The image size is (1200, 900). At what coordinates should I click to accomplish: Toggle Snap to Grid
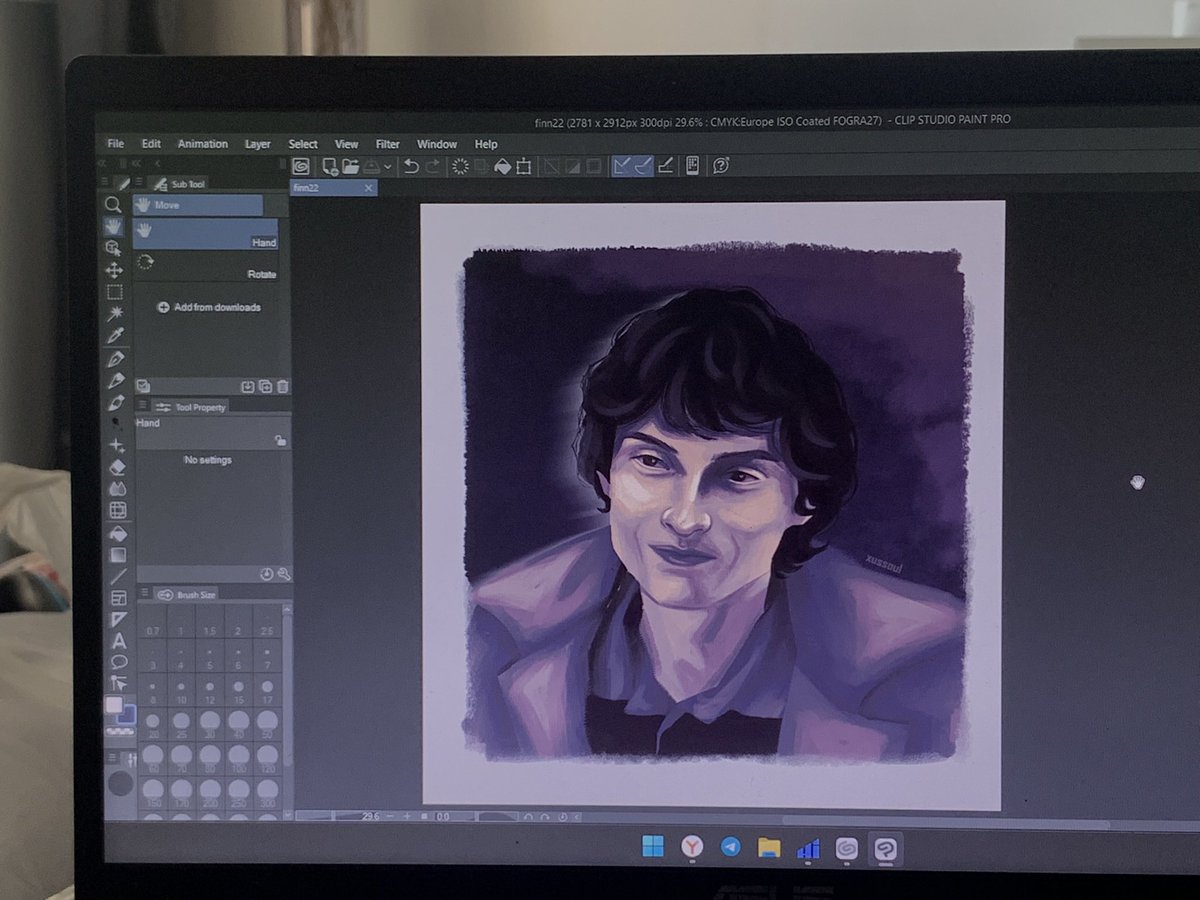(664, 166)
